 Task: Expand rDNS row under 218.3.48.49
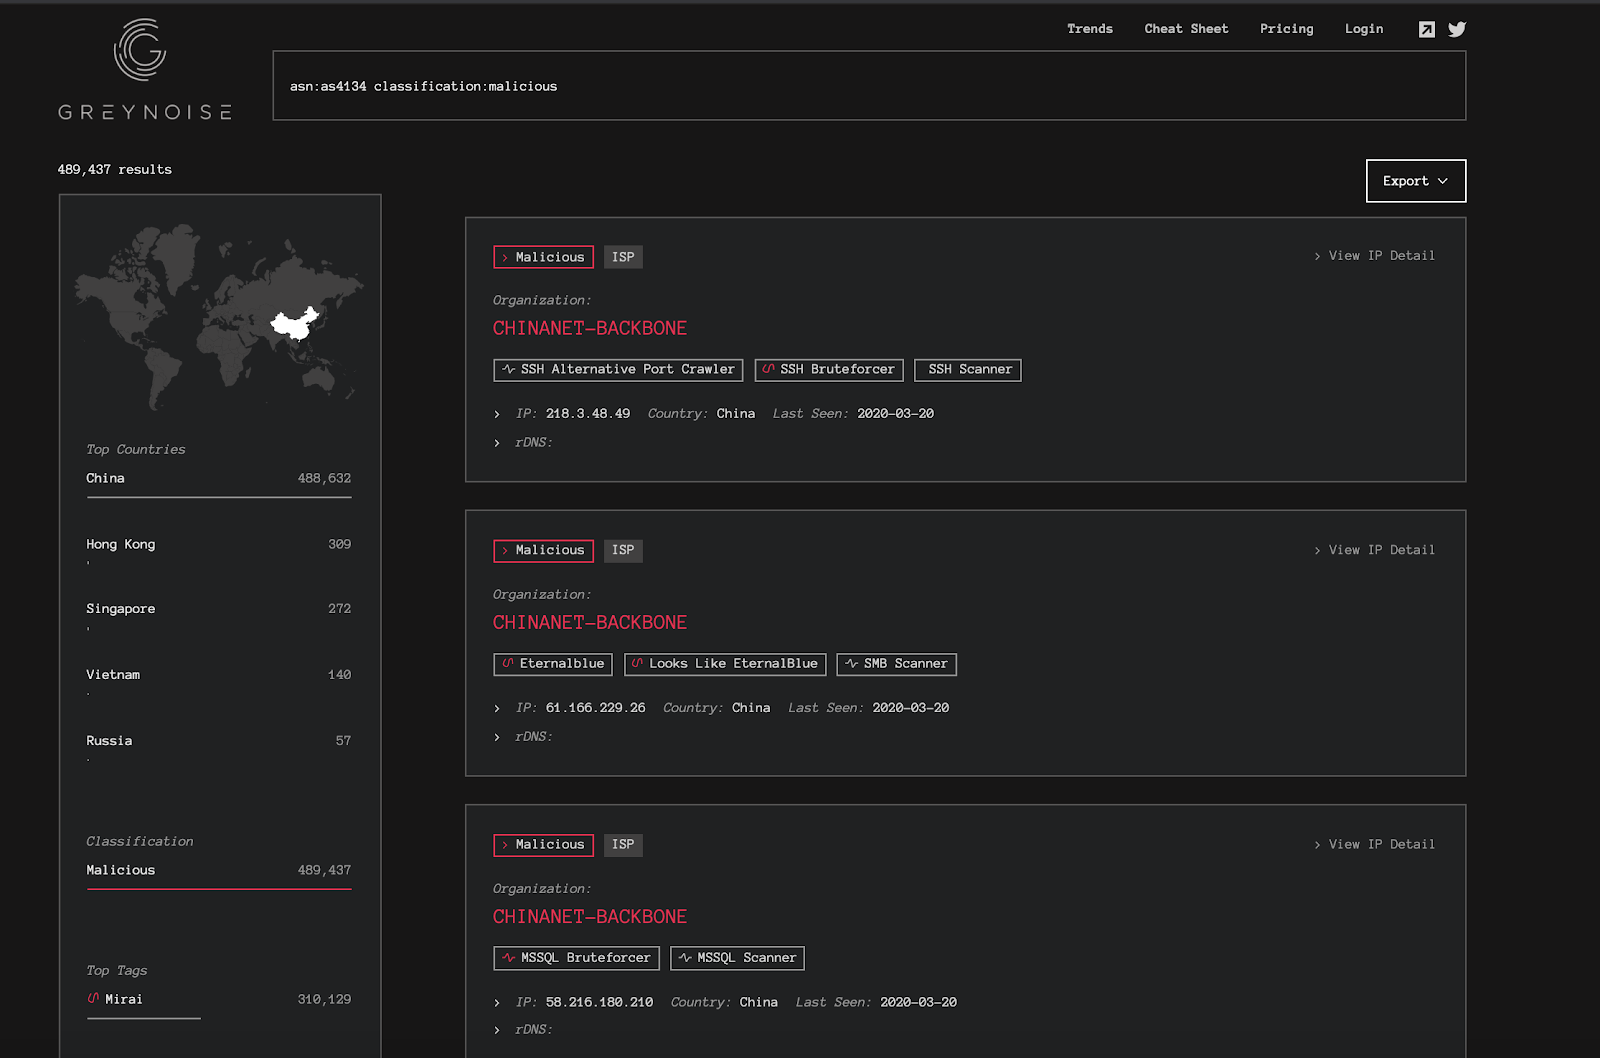click(x=497, y=443)
